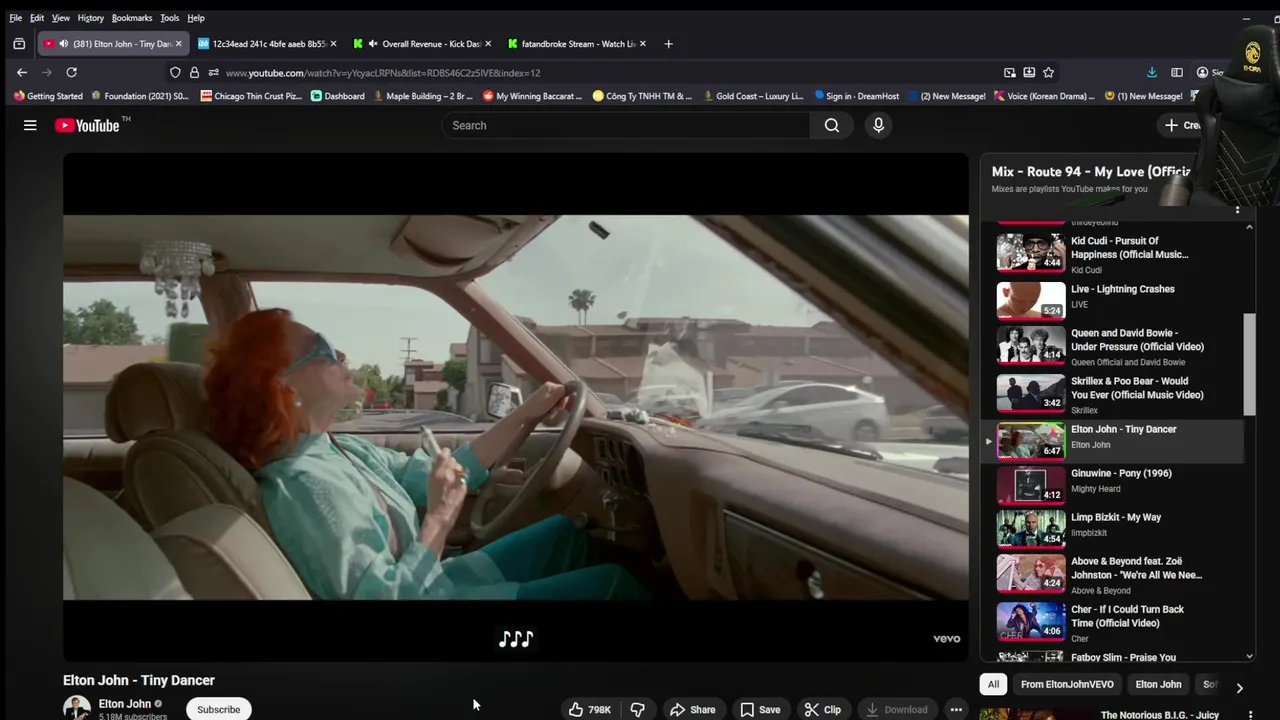Play Kid Cudi - Pursuit Of Happiness
This screenshot has height=720, width=1280.
pos(1110,254)
